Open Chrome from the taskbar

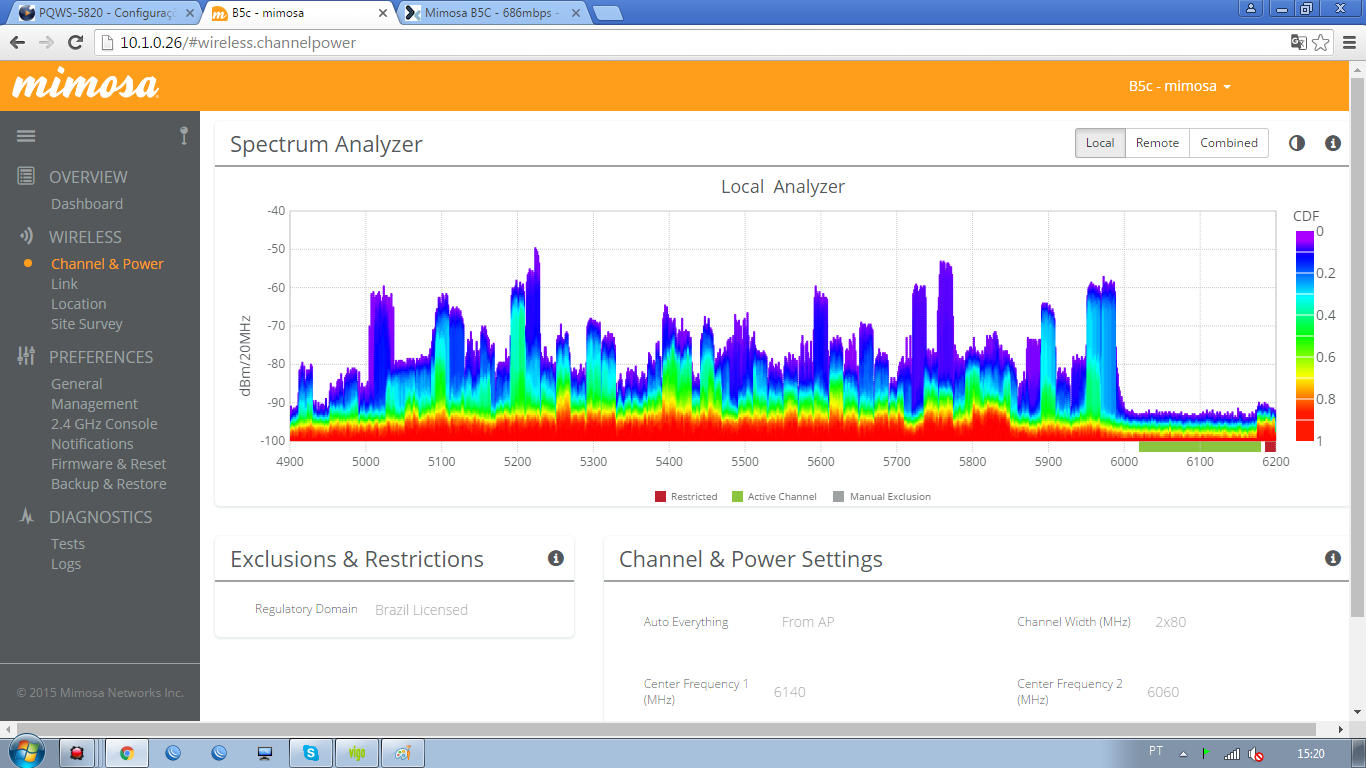click(x=127, y=753)
